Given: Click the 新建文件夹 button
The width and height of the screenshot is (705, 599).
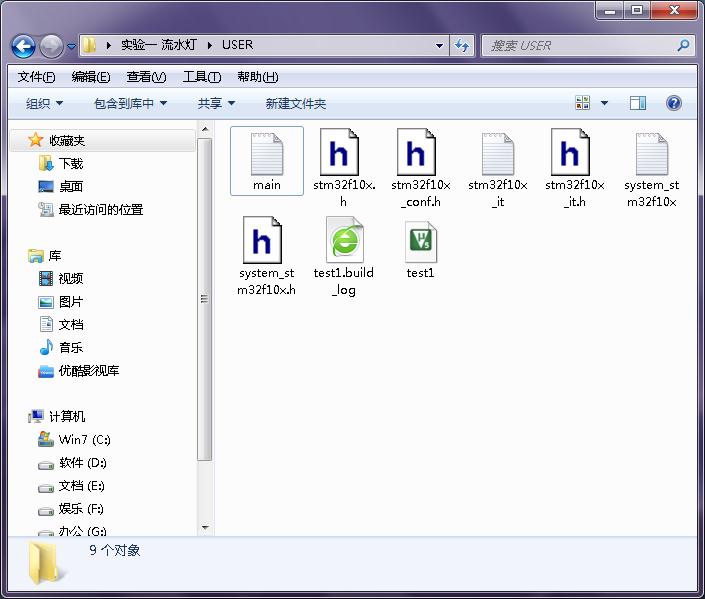Looking at the screenshot, I should tap(295, 103).
